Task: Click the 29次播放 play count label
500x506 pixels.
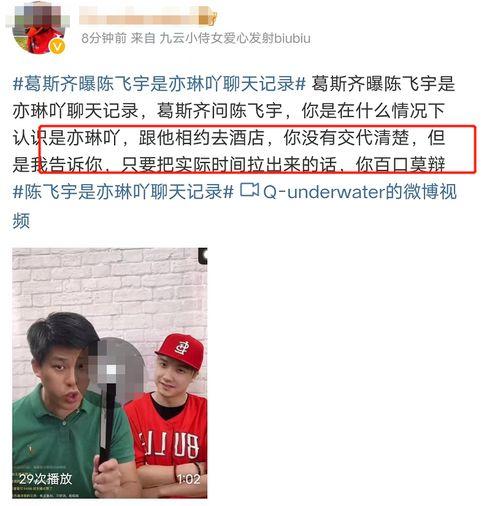Action: click(45, 479)
